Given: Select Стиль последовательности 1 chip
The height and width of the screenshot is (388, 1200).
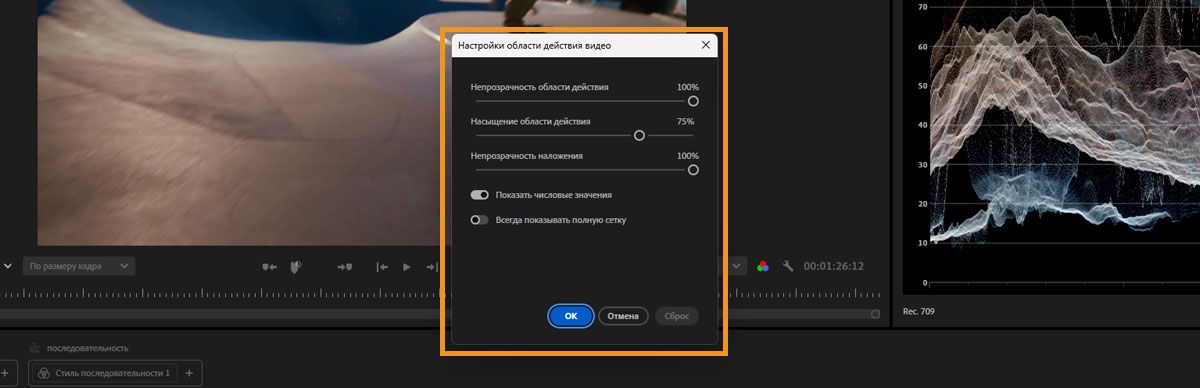Looking at the screenshot, I should [x=105, y=373].
